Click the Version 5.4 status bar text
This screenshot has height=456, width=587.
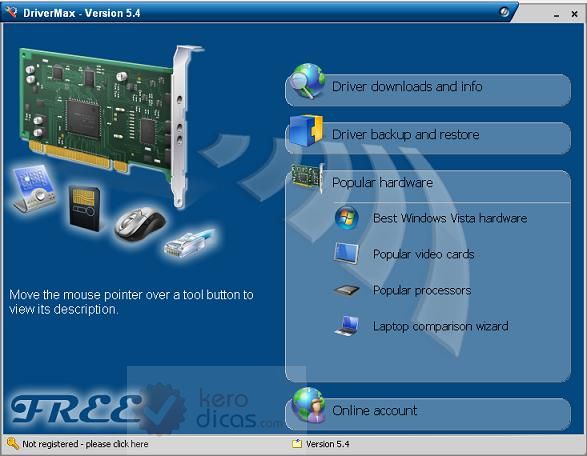tap(328, 444)
